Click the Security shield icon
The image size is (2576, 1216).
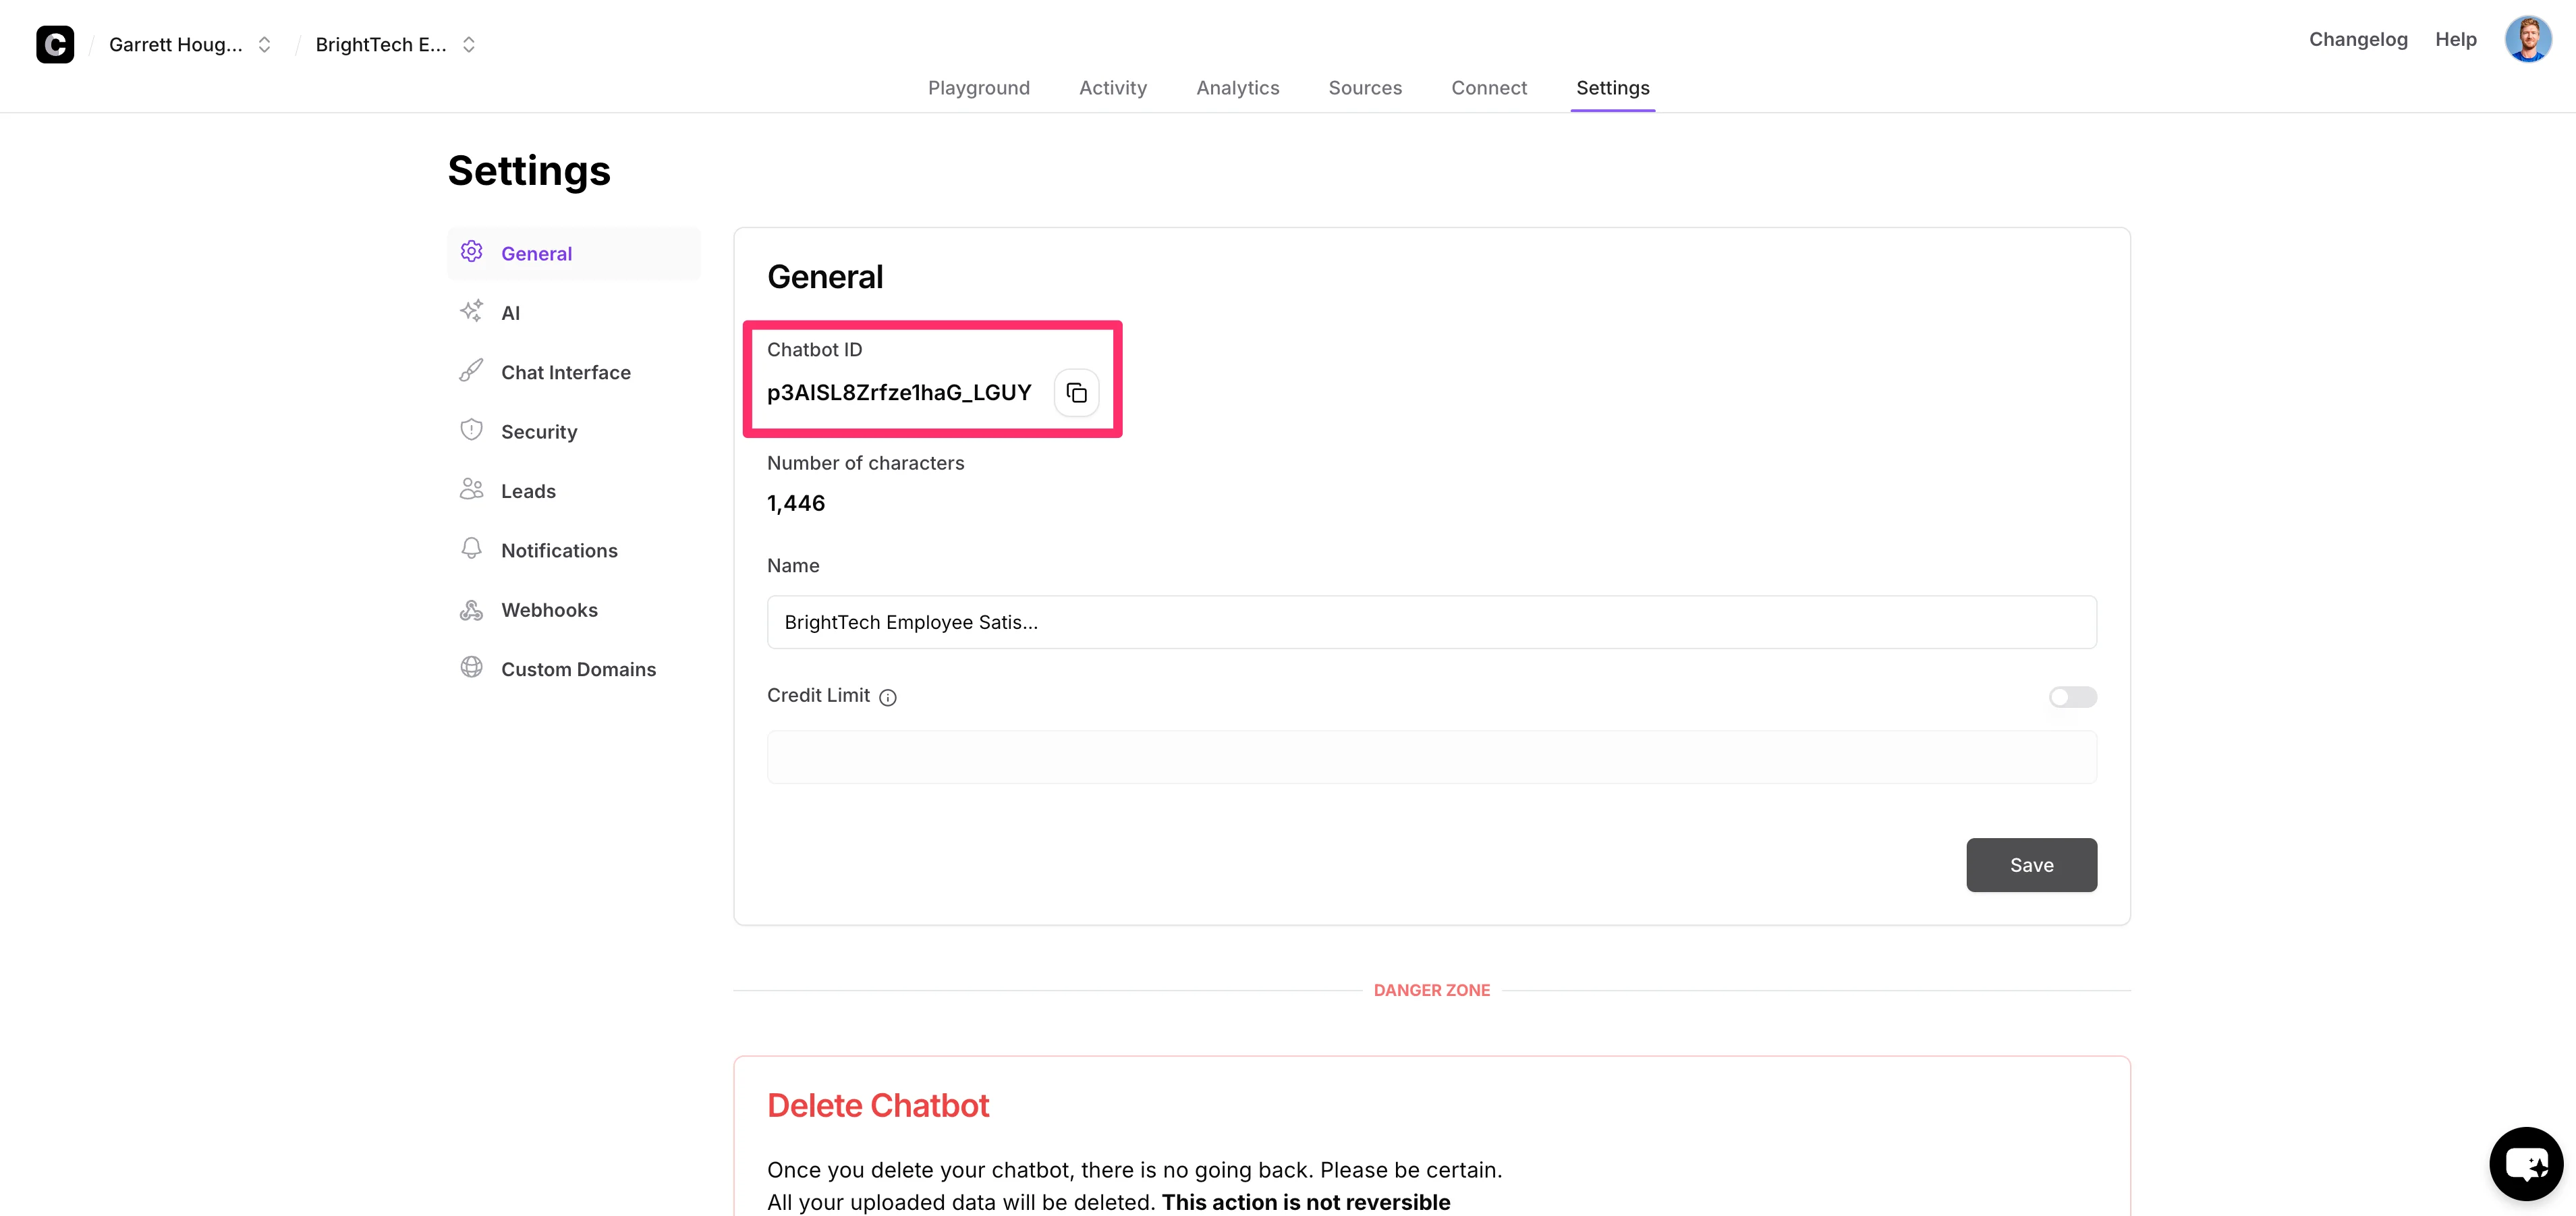click(471, 431)
